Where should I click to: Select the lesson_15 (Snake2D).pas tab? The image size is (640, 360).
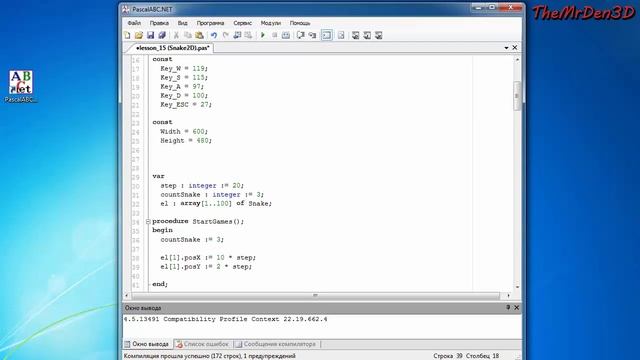pyautogui.click(x=172, y=48)
